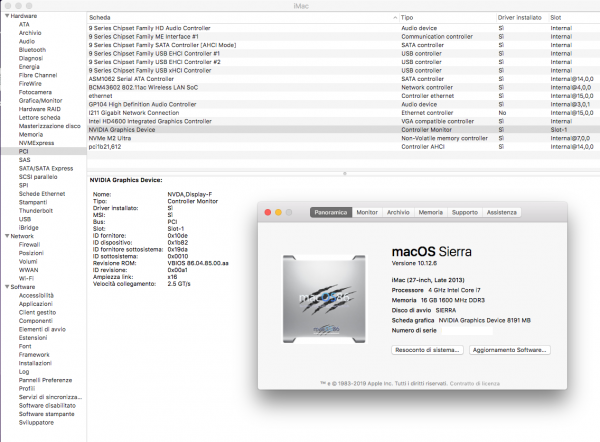Select WWAN under Network
Viewport: 600px width, 442px height.
pos(29,270)
